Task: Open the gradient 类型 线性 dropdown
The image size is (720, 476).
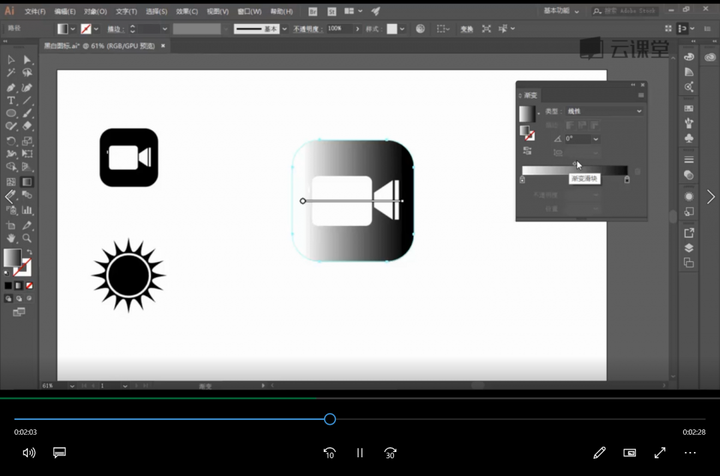Action: pos(604,111)
